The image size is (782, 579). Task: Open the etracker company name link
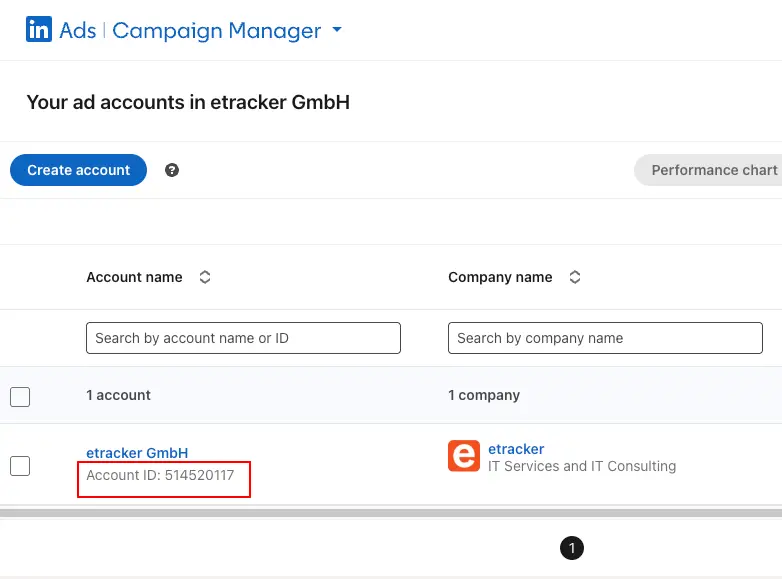pyautogui.click(x=516, y=449)
